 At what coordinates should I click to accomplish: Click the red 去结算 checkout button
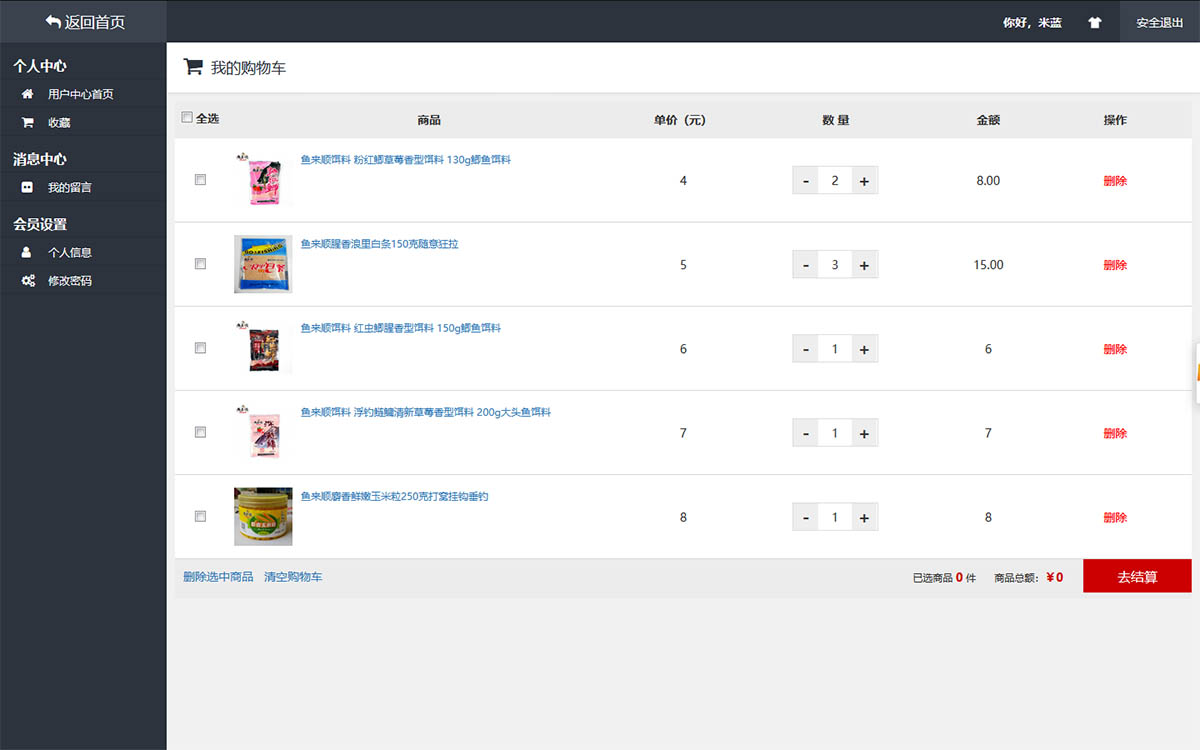pos(1137,576)
